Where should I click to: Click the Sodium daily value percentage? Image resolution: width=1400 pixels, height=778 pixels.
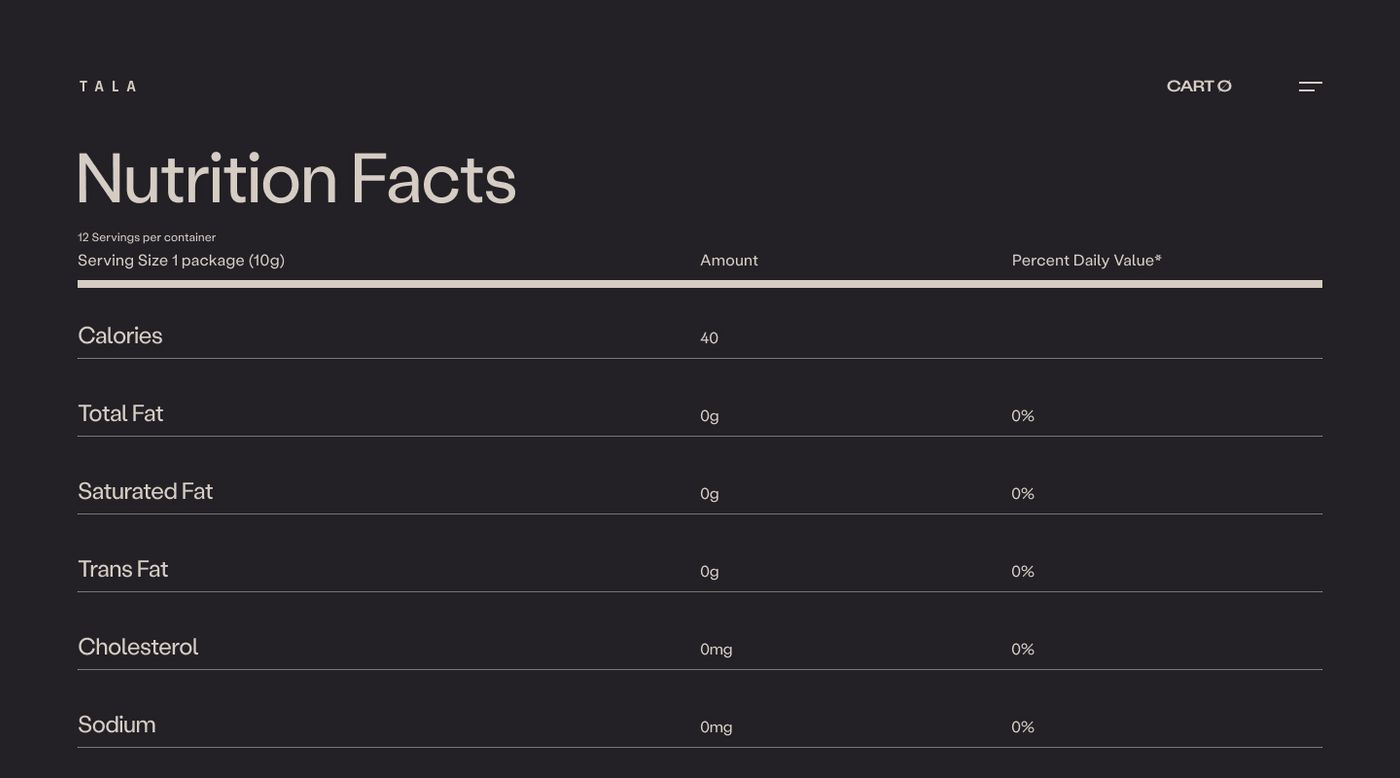(1022, 728)
